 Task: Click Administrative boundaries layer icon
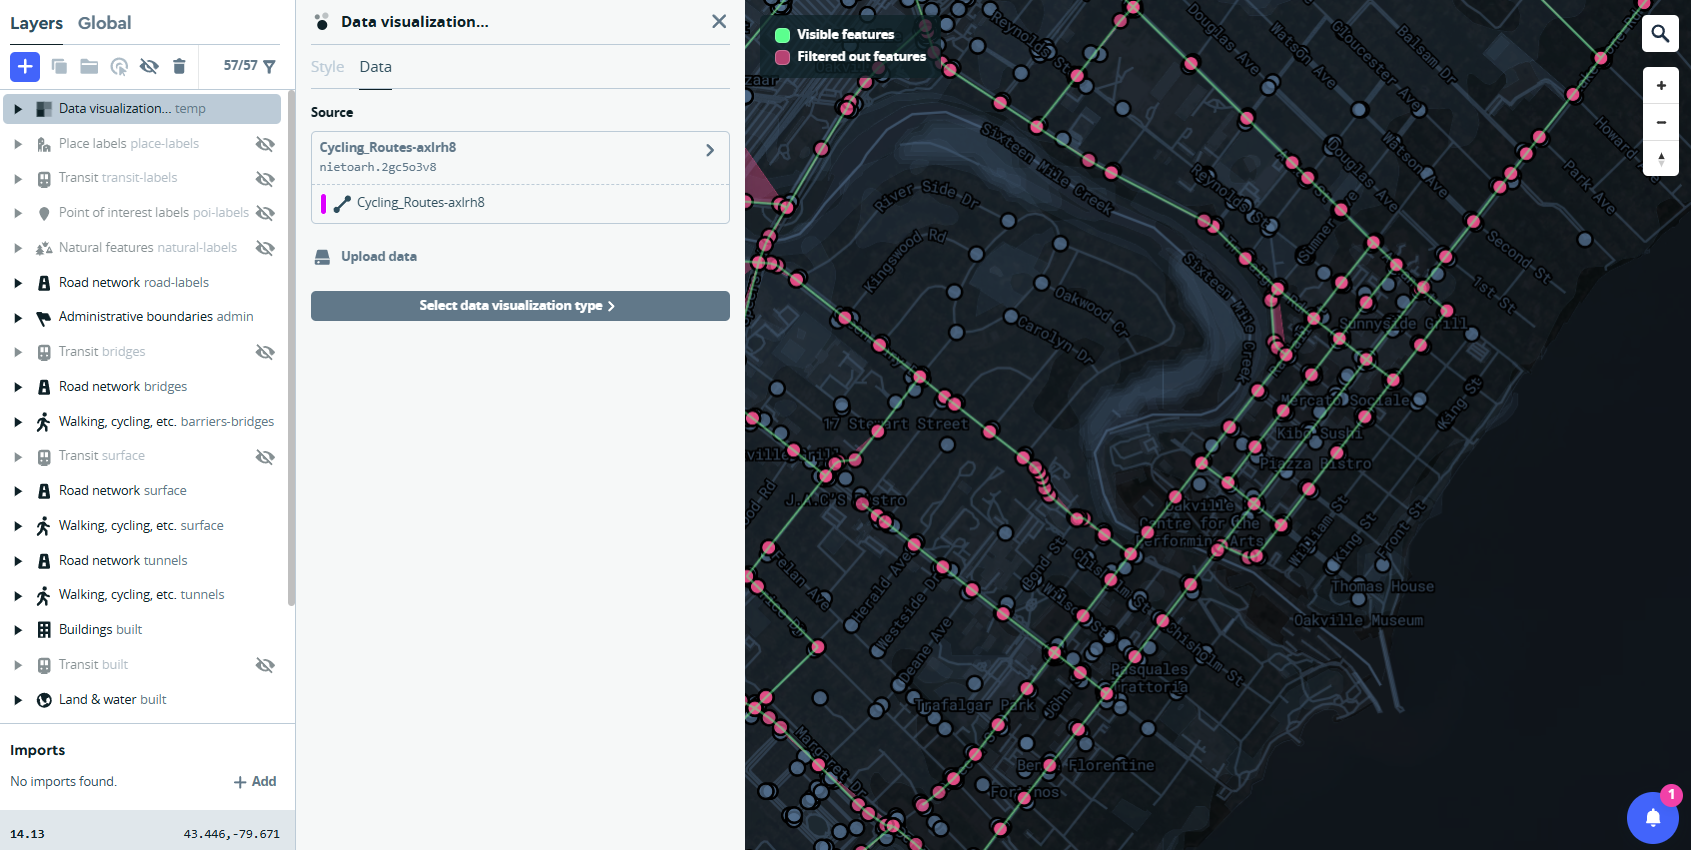[44, 318]
